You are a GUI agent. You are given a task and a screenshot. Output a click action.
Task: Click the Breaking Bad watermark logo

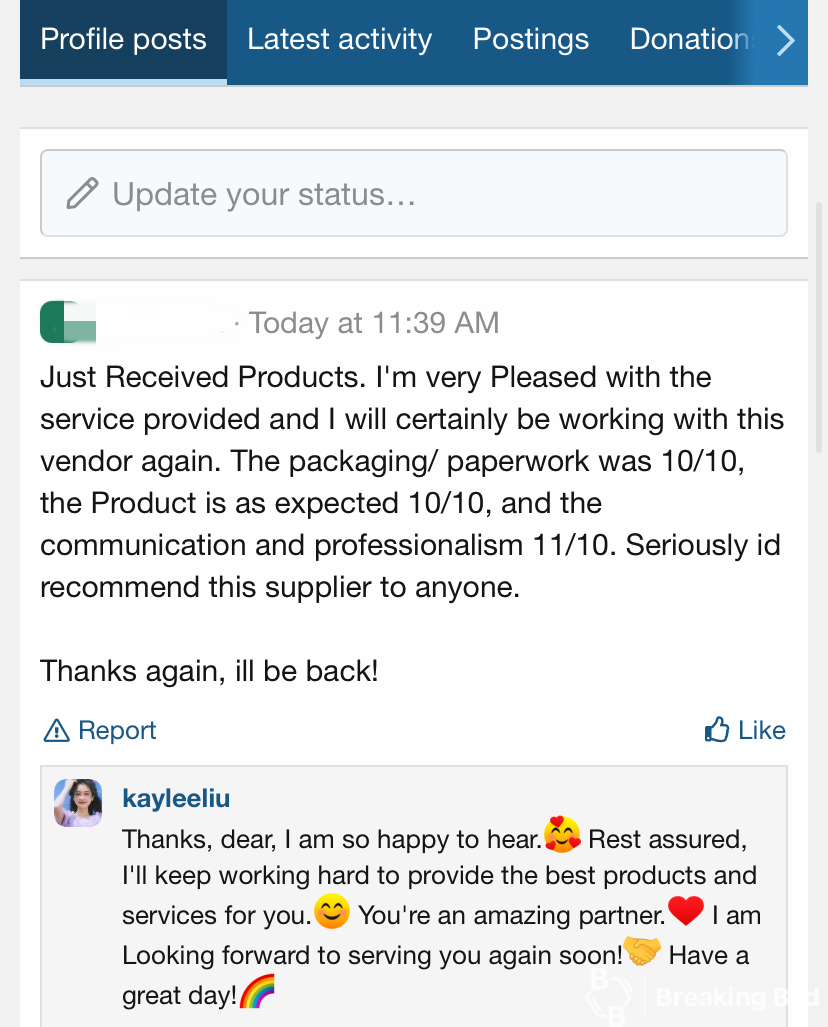pyautogui.click(x=700, y=995)
